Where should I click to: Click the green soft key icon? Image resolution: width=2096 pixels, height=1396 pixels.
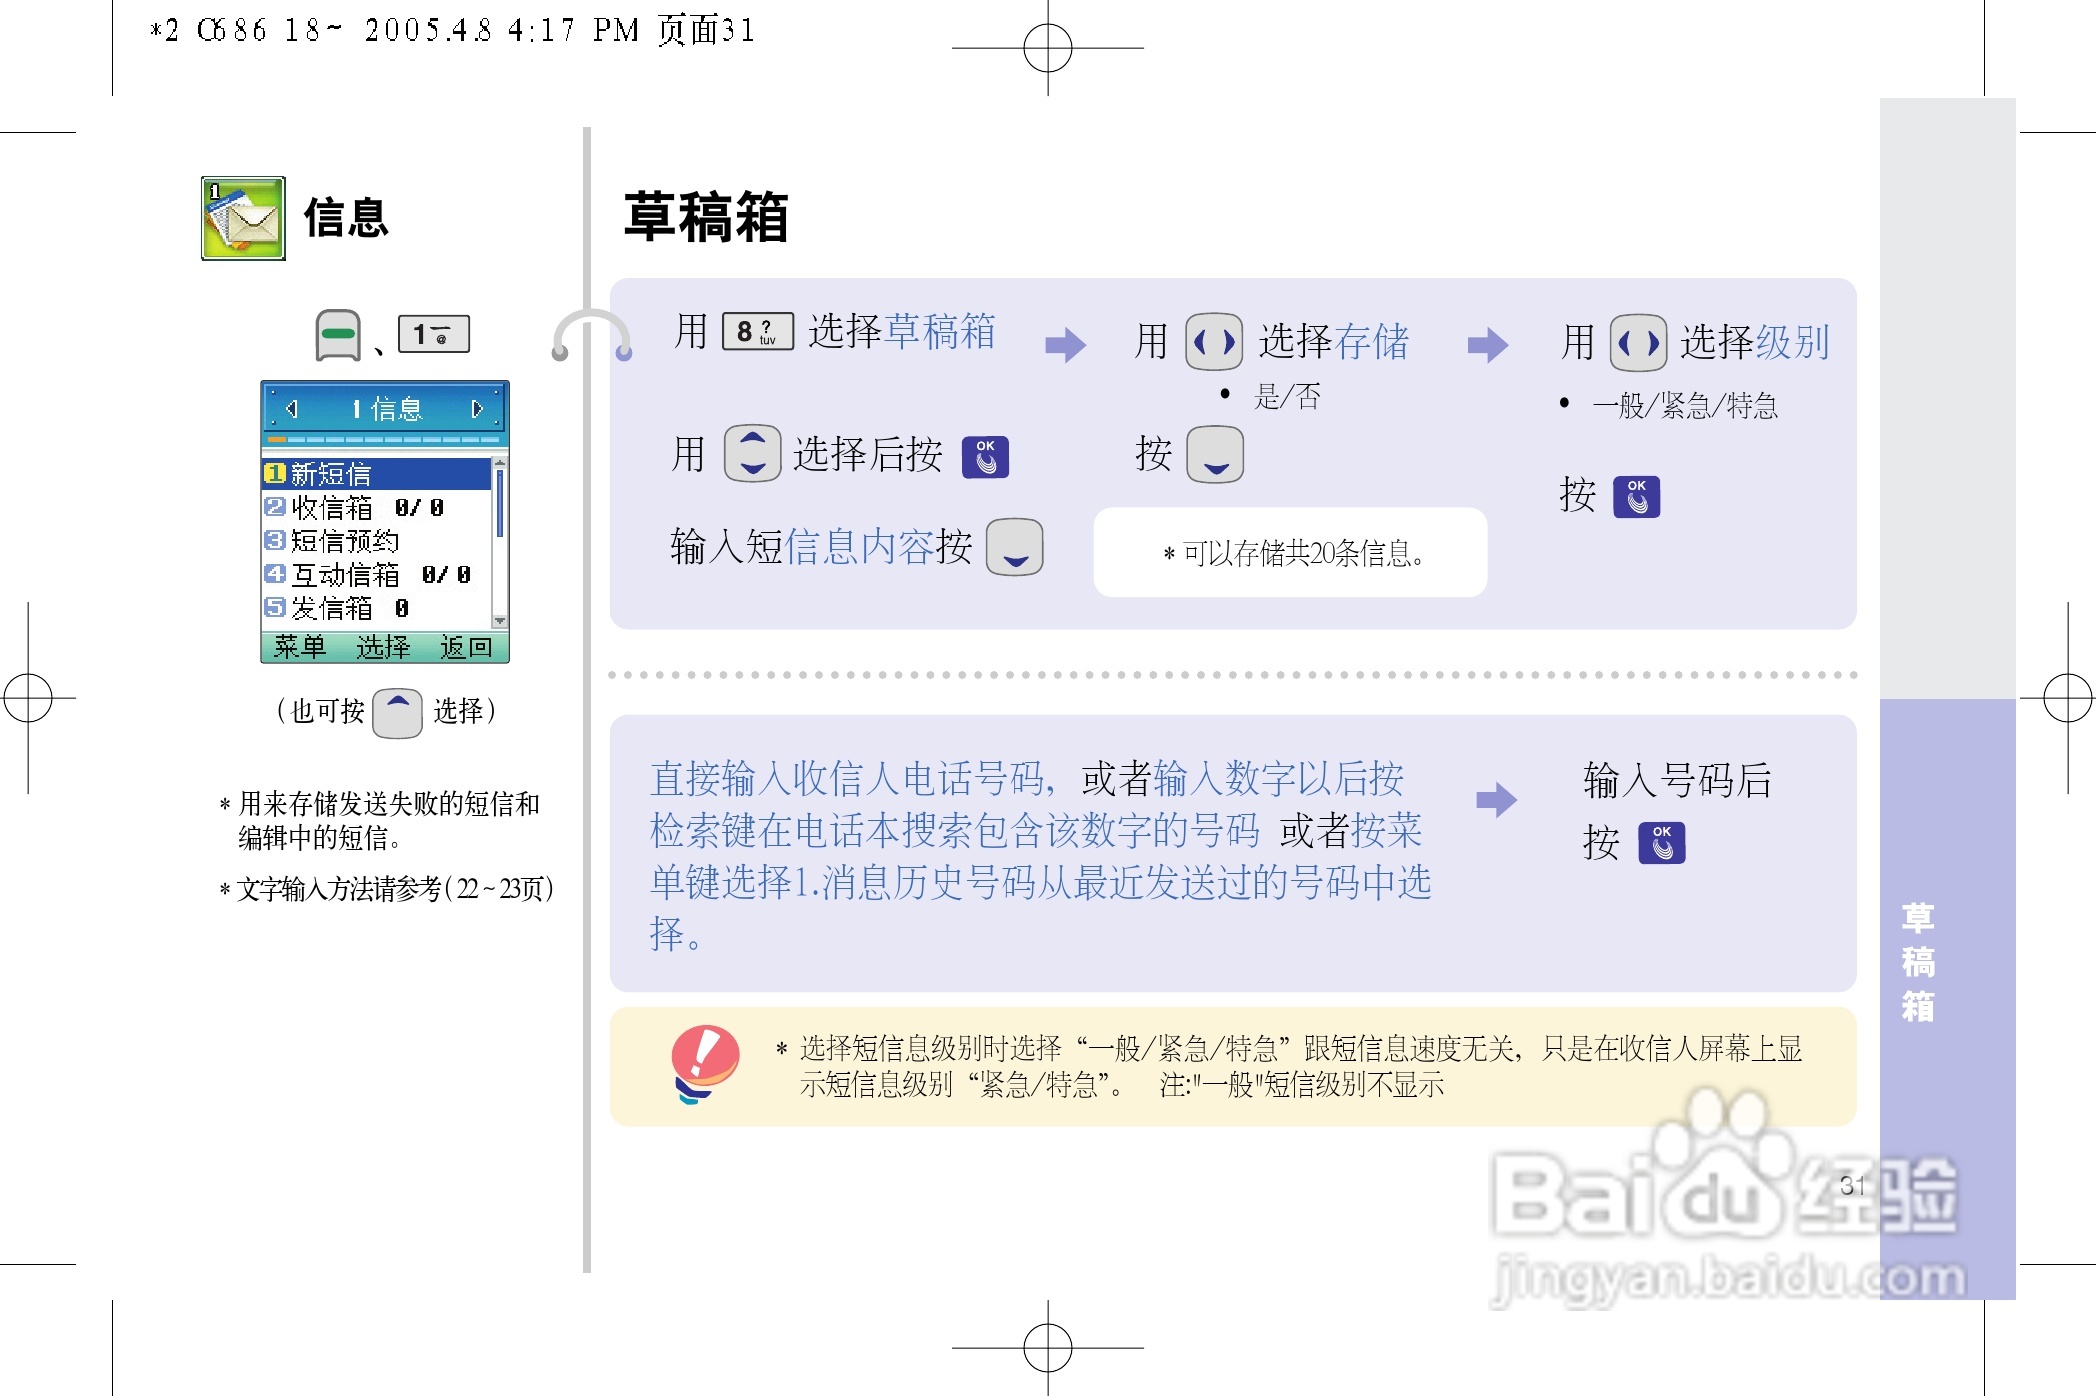click(x=338, y=335)
